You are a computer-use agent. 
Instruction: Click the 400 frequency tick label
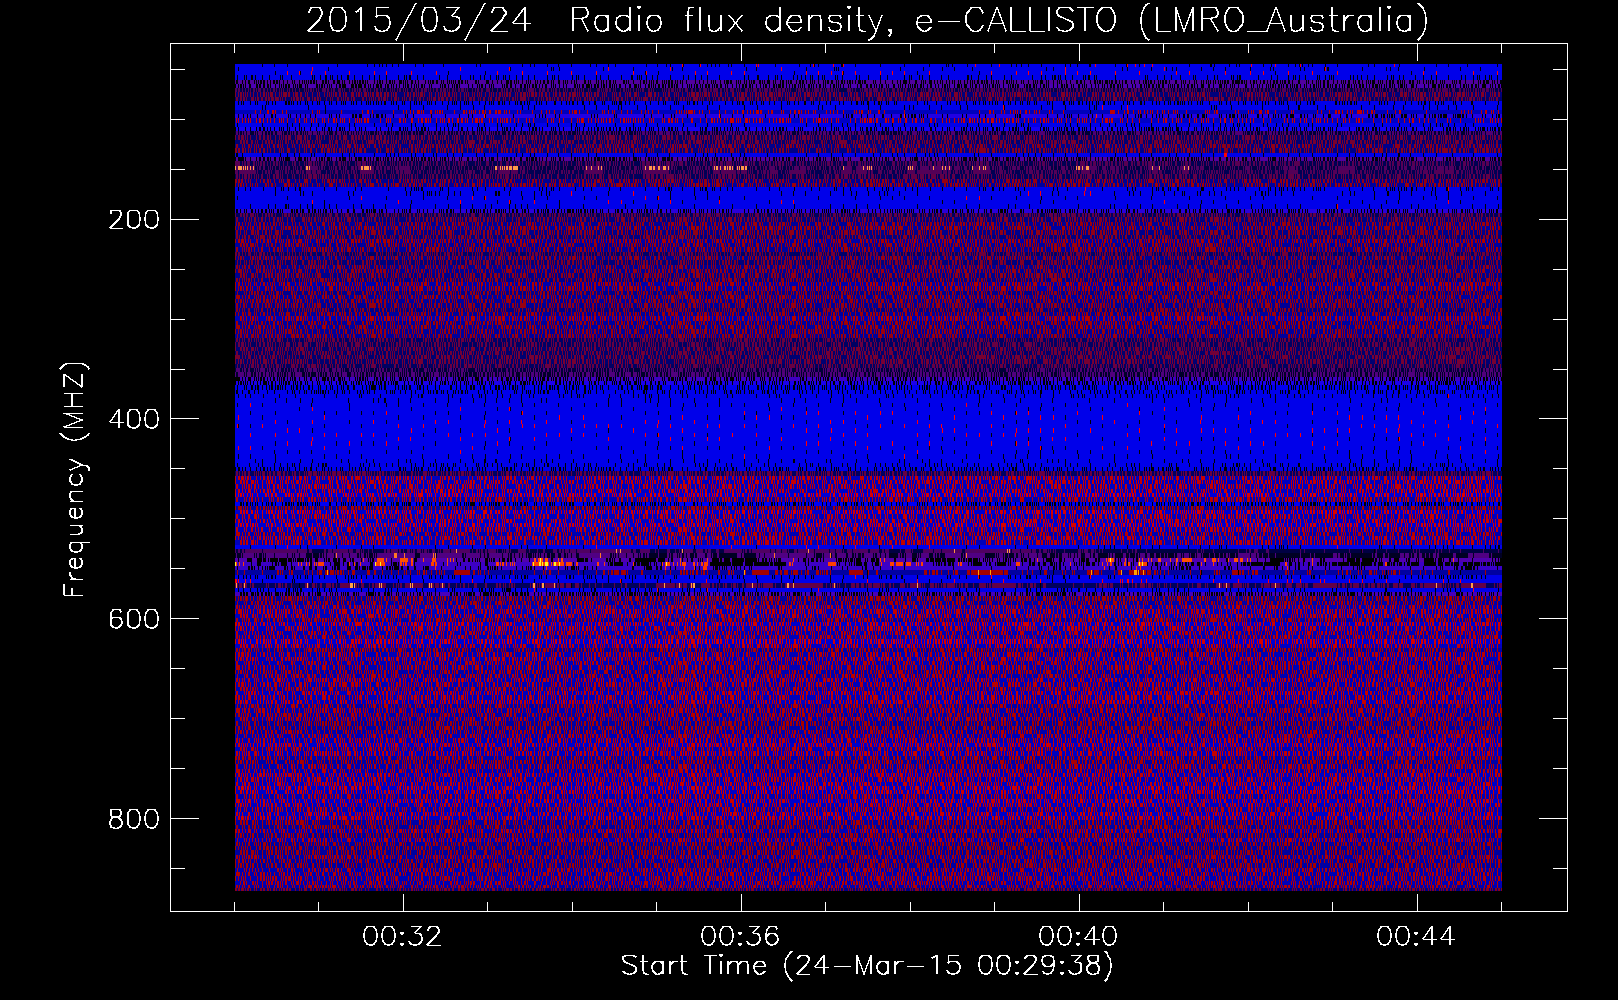(x=132, y=418)
